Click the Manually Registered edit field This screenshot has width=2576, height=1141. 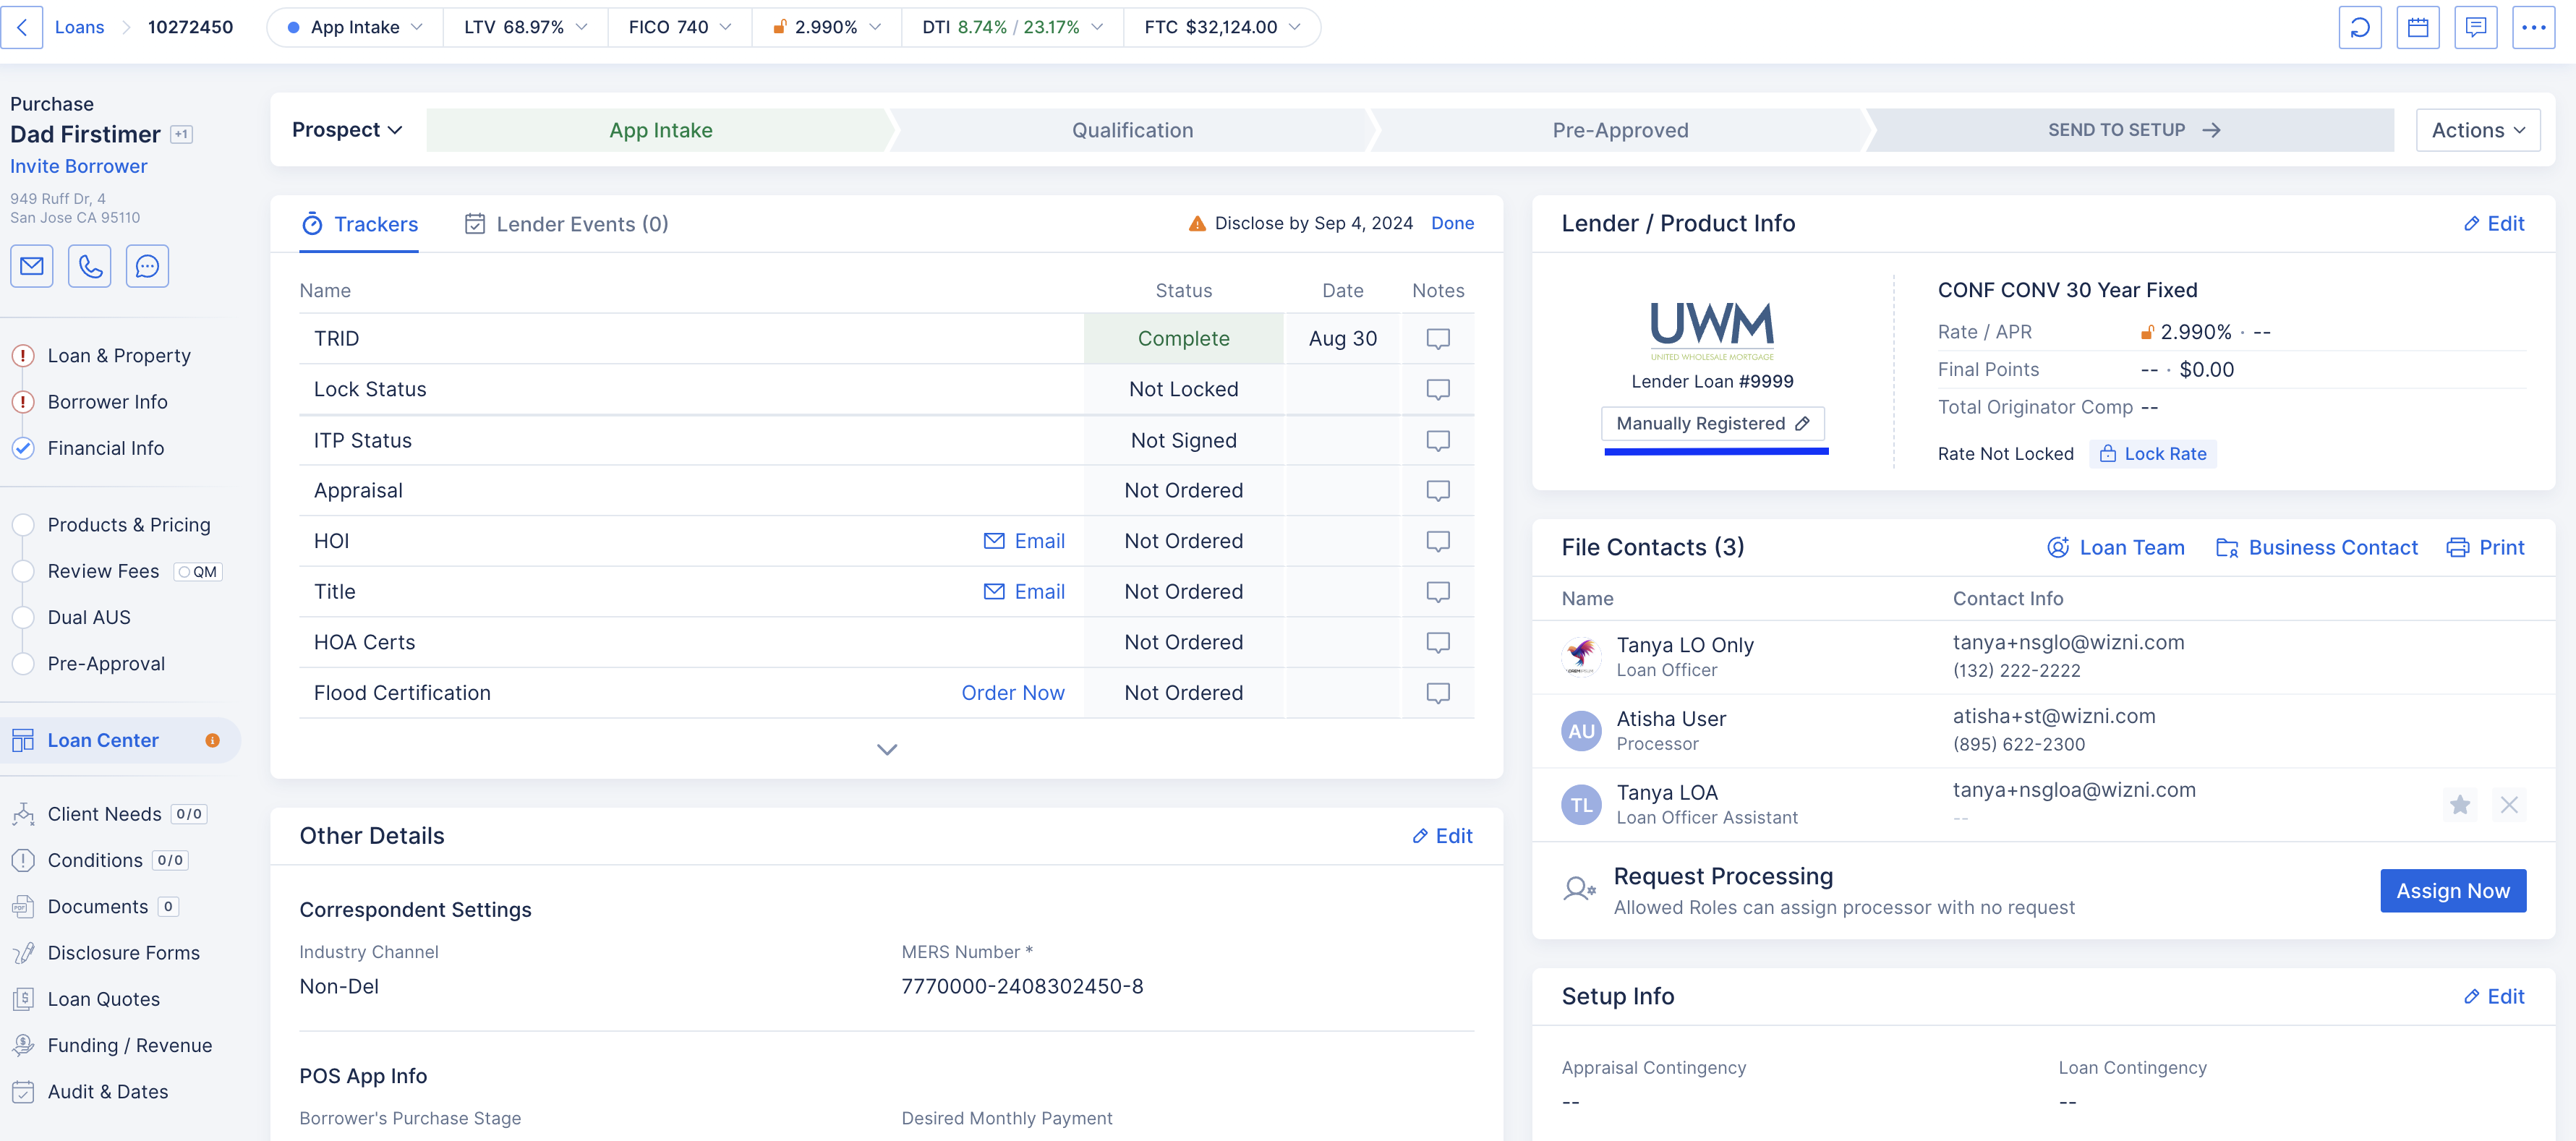coord(1712,423)
